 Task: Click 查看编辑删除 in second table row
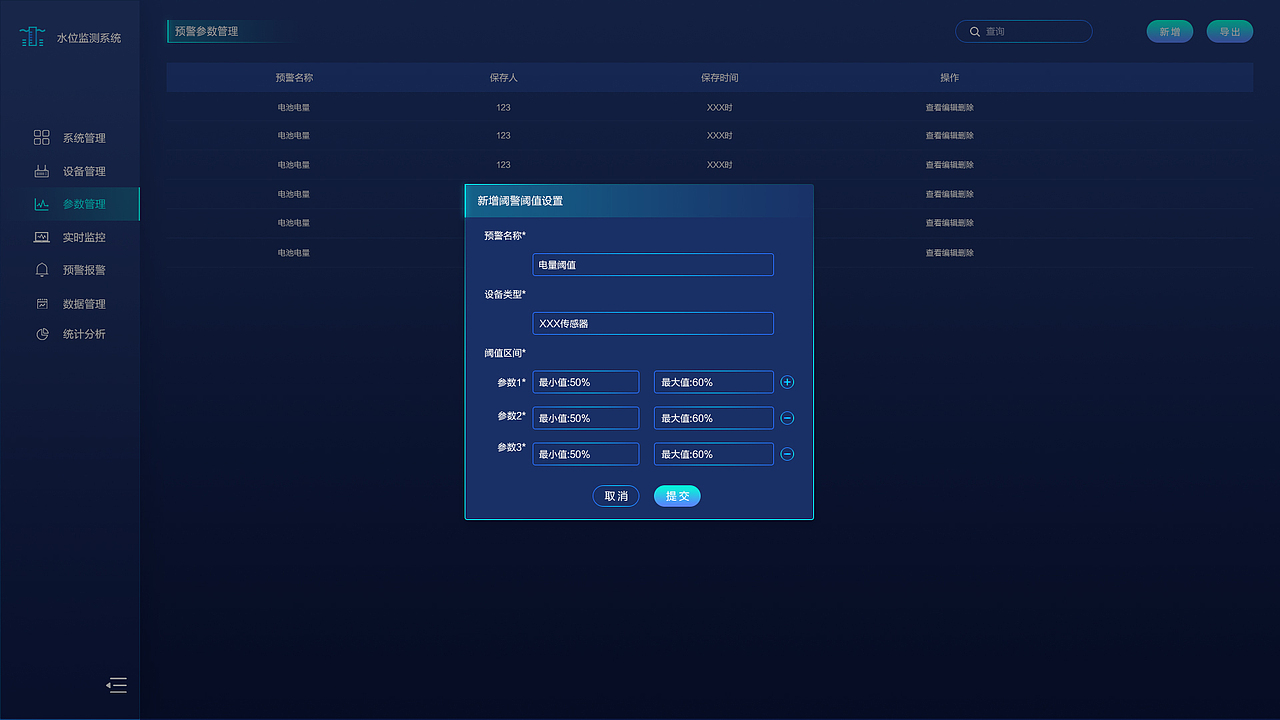click(949, 135)
